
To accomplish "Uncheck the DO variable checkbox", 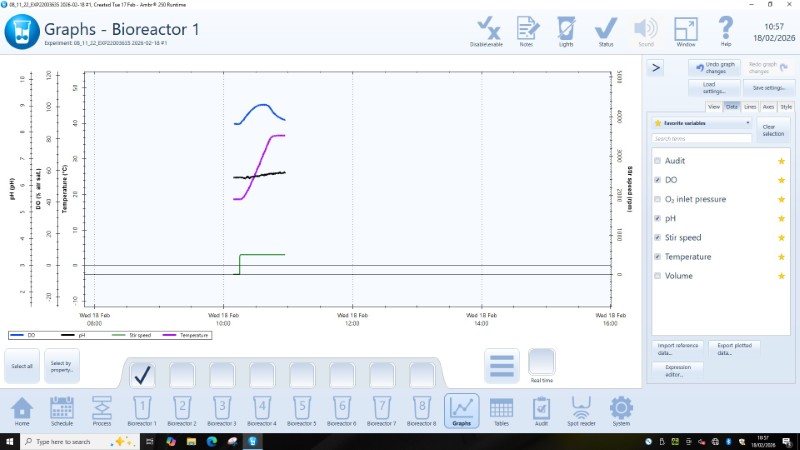I will click(x=657, y=180).
